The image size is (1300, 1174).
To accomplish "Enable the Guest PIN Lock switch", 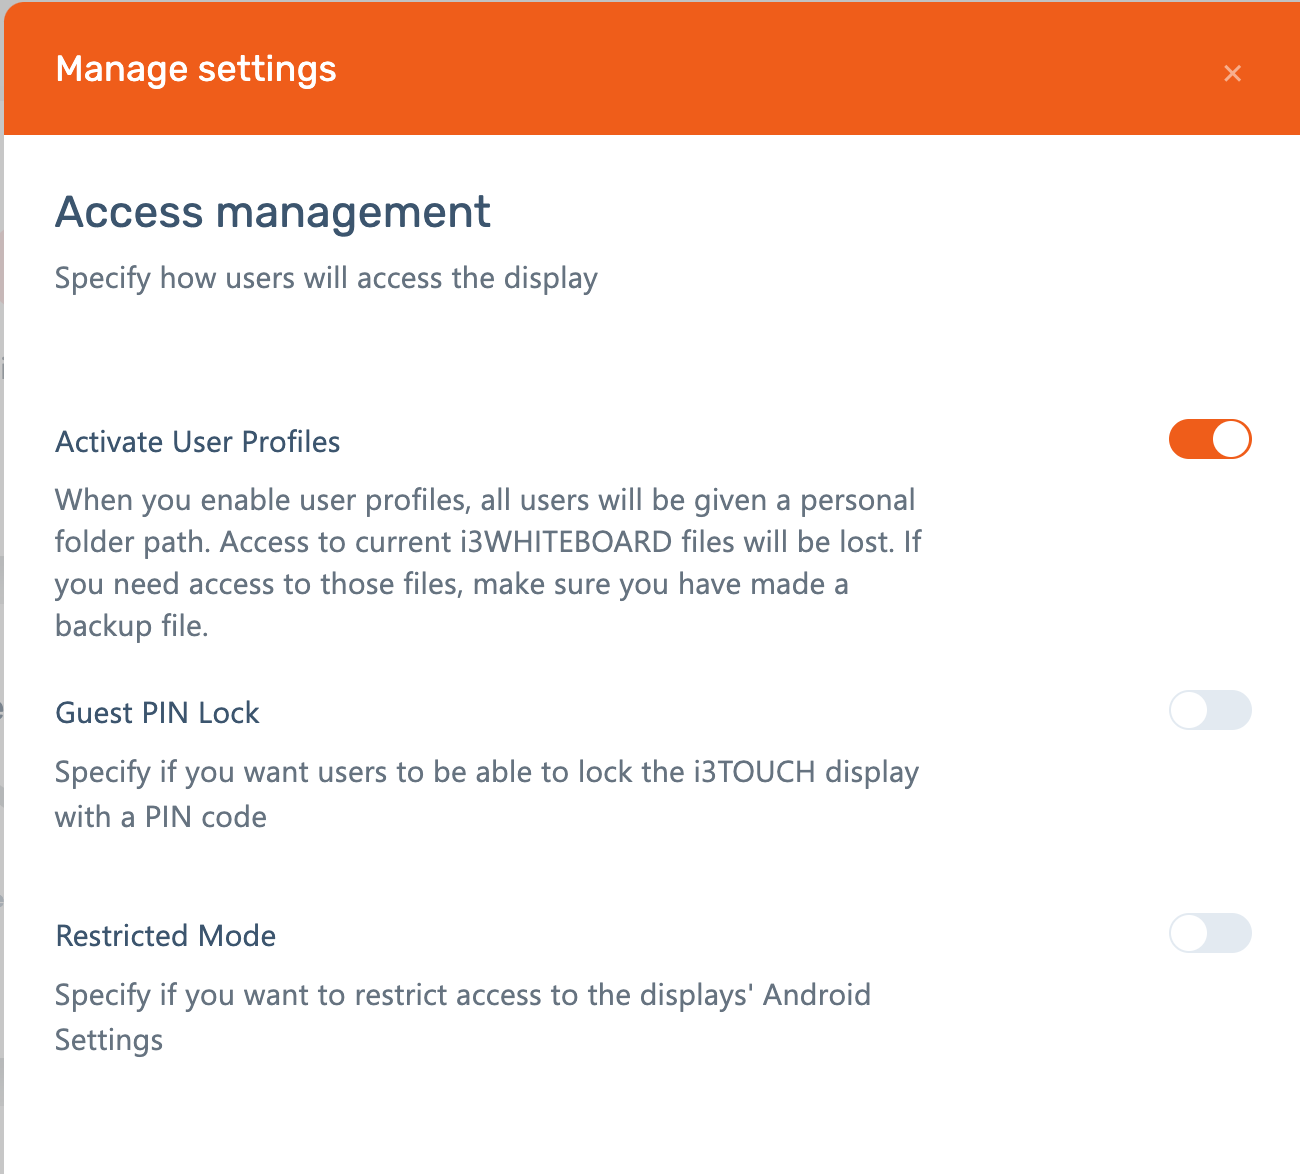I will pos(1210,710).
